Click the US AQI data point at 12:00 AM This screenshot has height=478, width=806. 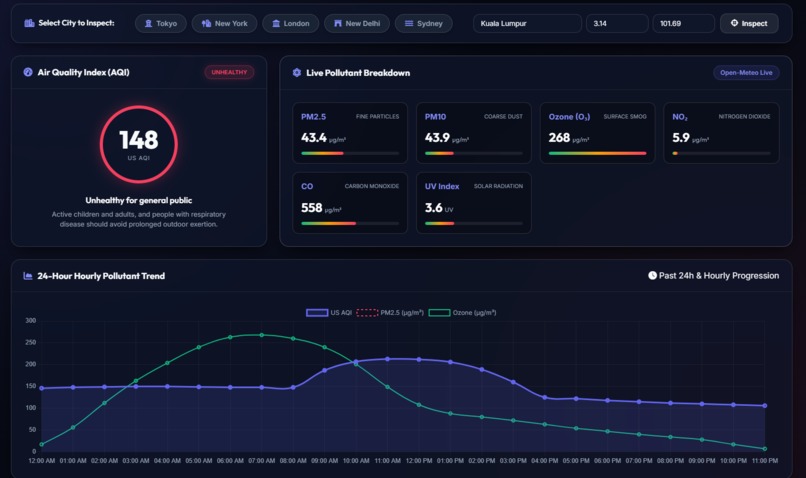(42, 389)
